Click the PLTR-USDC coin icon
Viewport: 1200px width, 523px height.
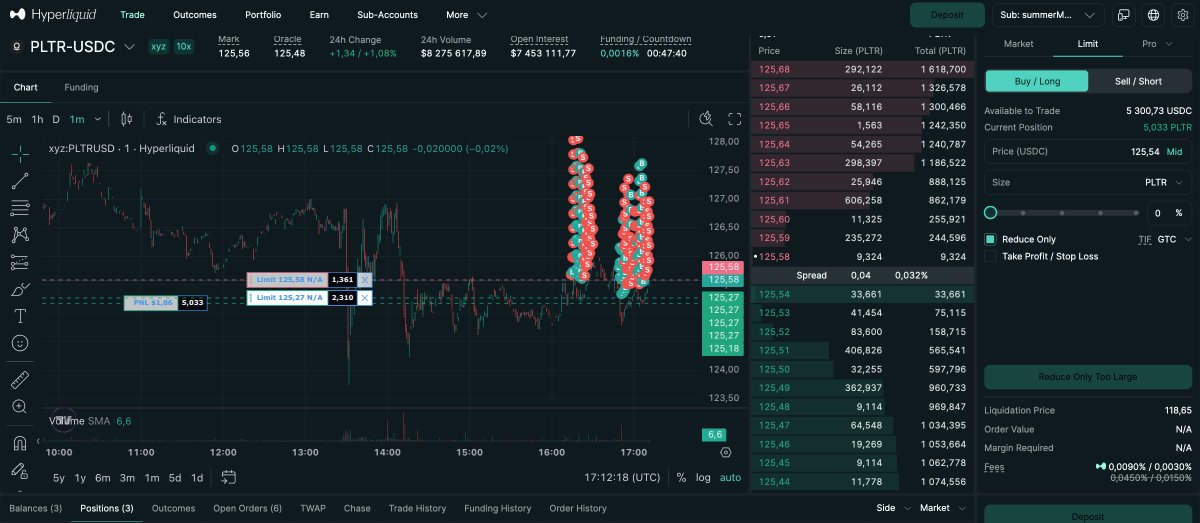(x=16, y=46)
